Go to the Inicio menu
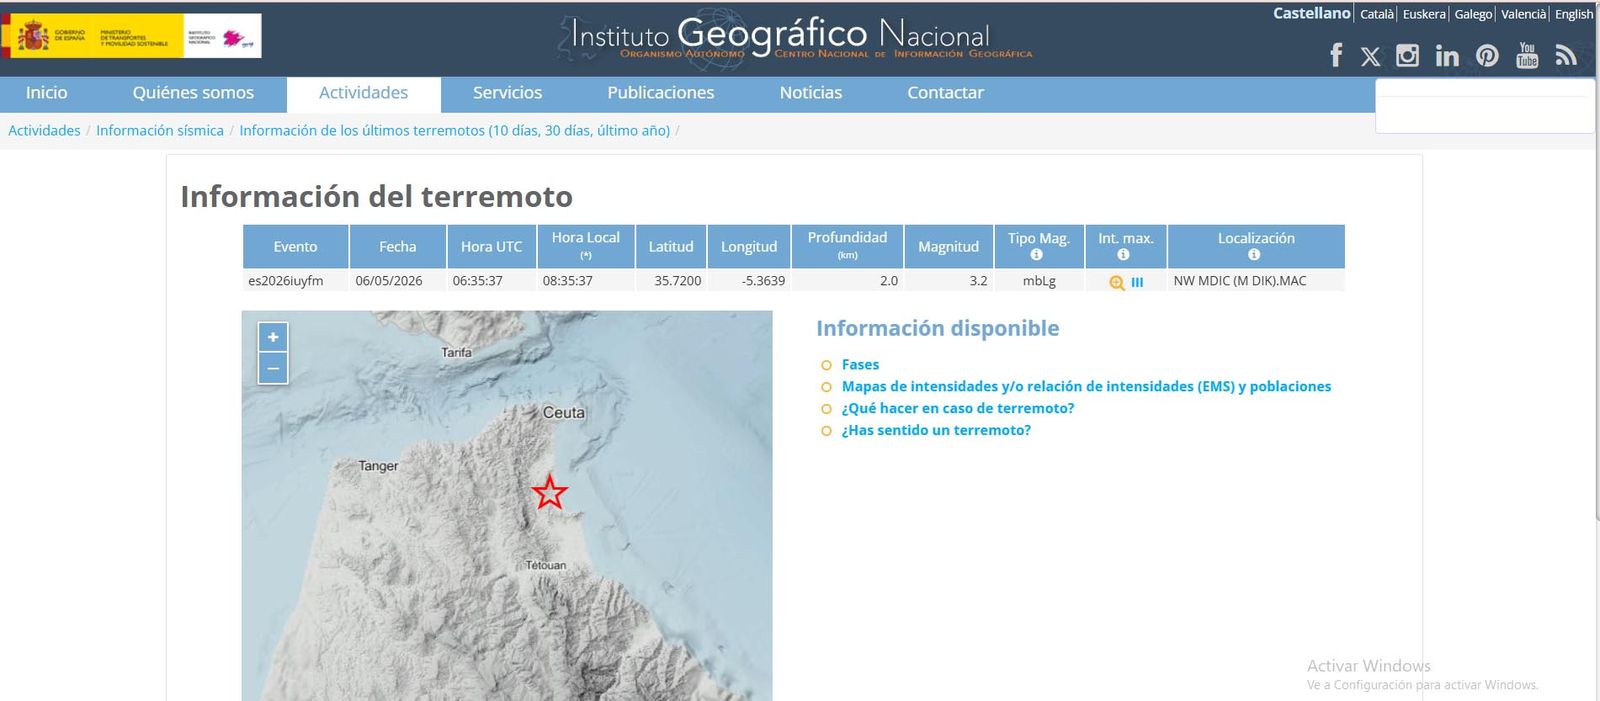 coord(47,93)
